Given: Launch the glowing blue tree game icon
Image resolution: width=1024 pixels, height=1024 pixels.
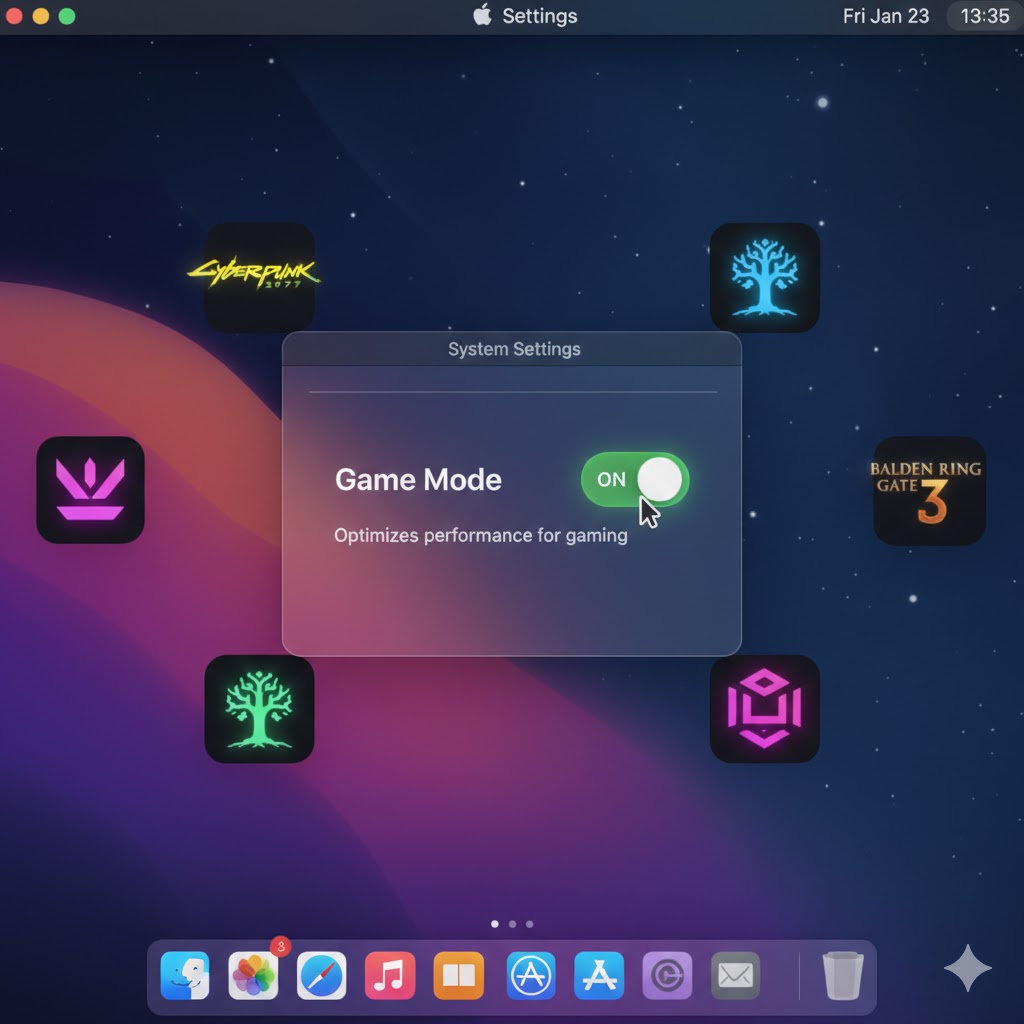Looking at the screenshot, I should (765, 277).
